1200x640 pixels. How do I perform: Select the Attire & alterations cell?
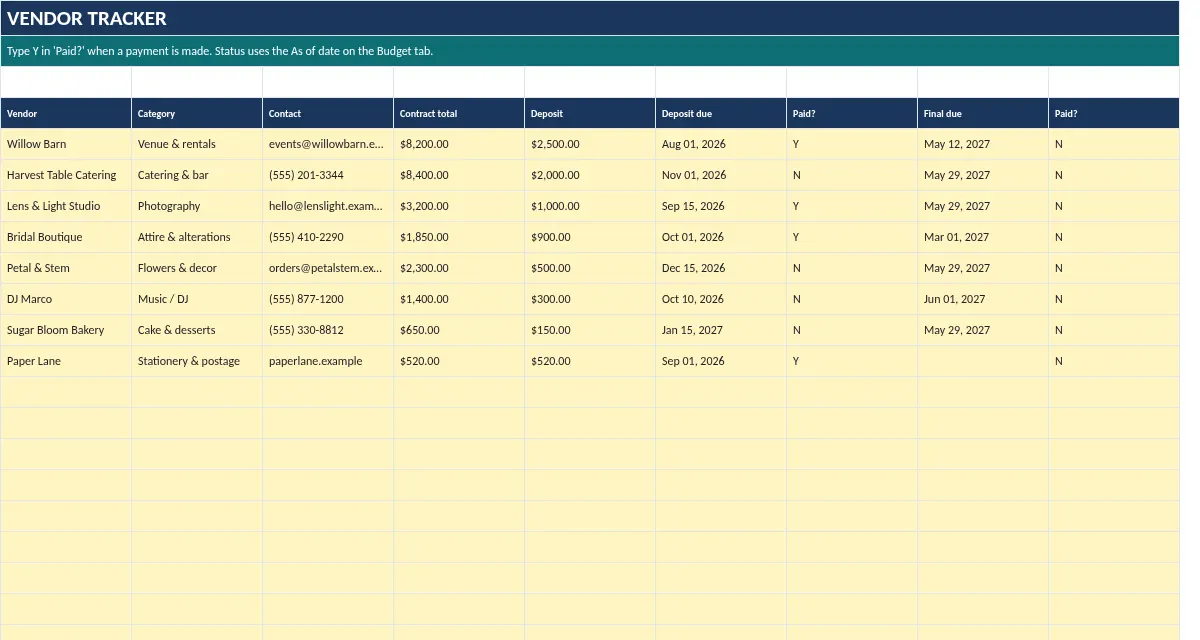[x=197, y=237]
